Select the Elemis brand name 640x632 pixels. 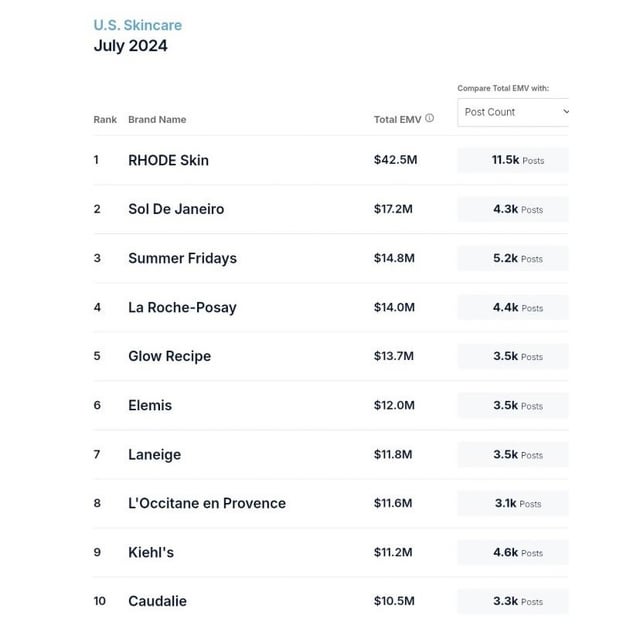tap(150, 405)
